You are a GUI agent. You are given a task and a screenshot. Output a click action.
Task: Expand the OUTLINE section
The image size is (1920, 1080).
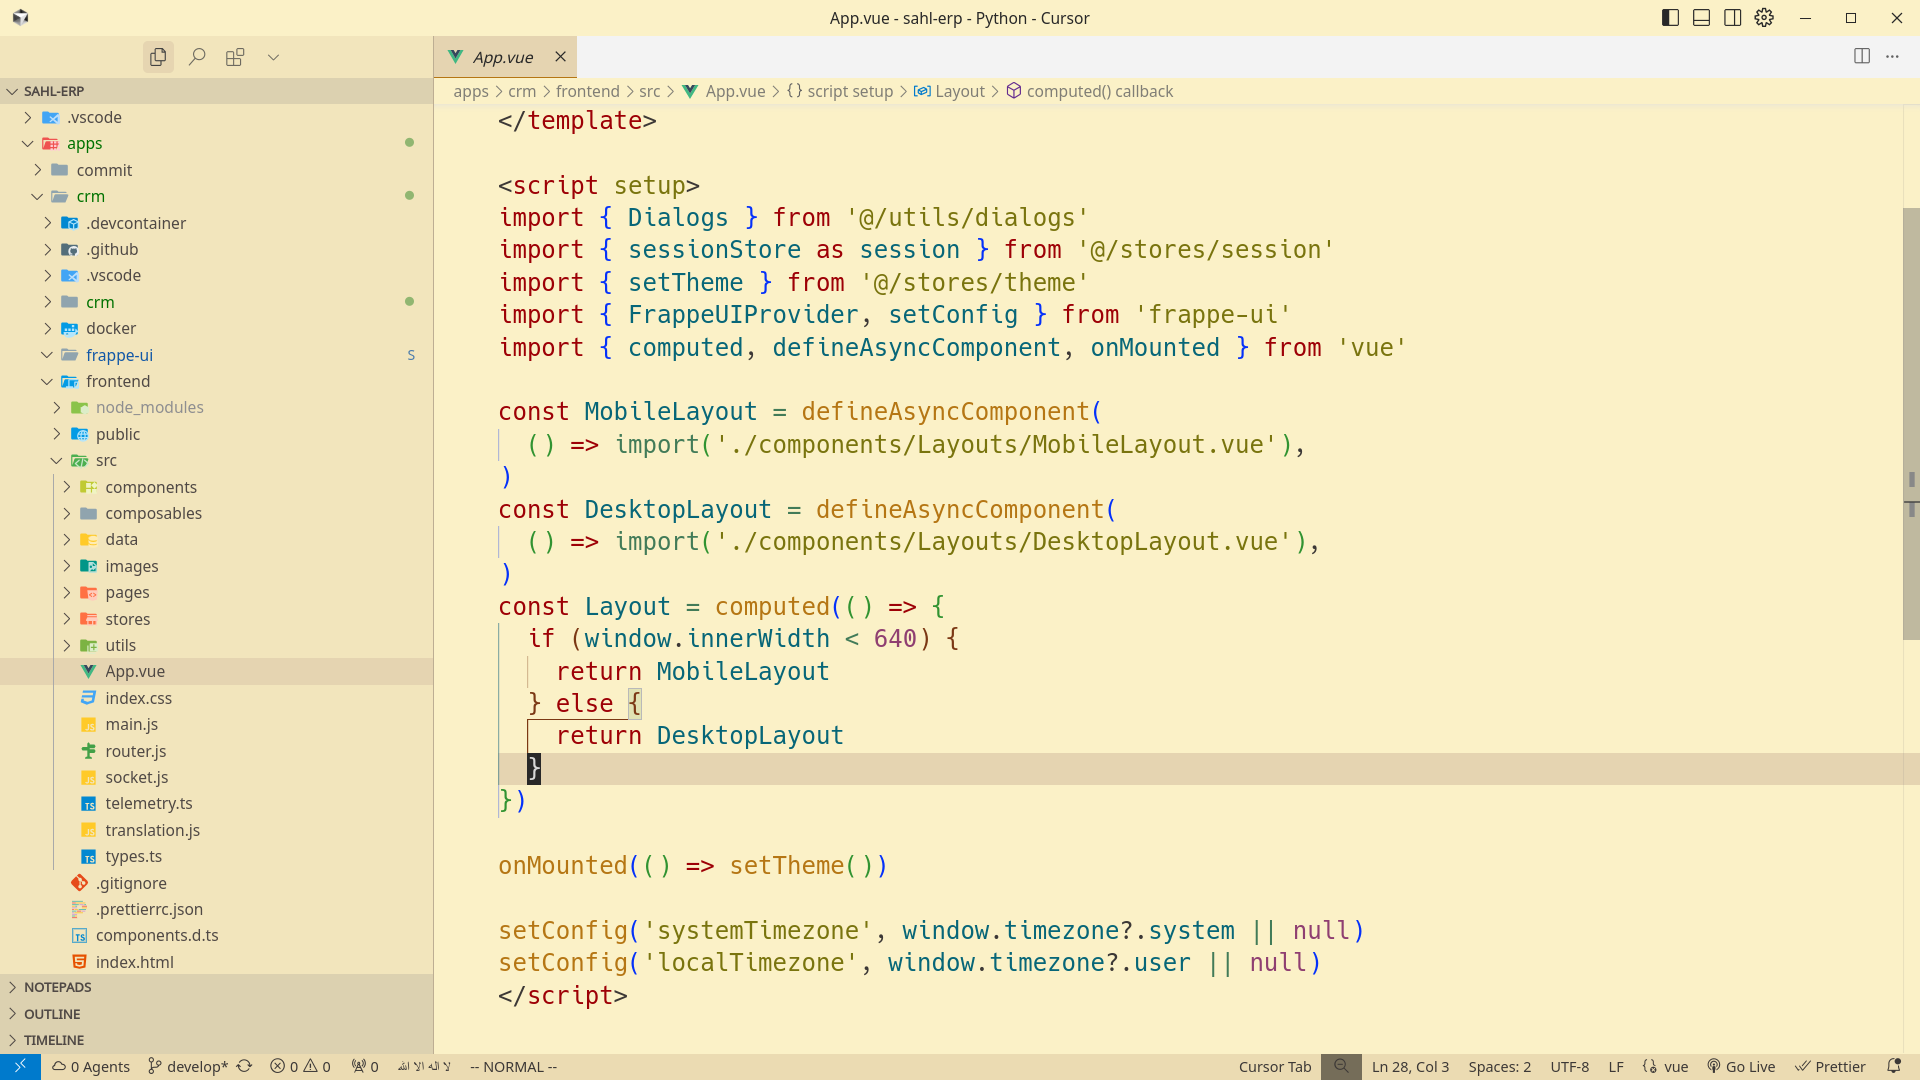(x=52, y=1013)
